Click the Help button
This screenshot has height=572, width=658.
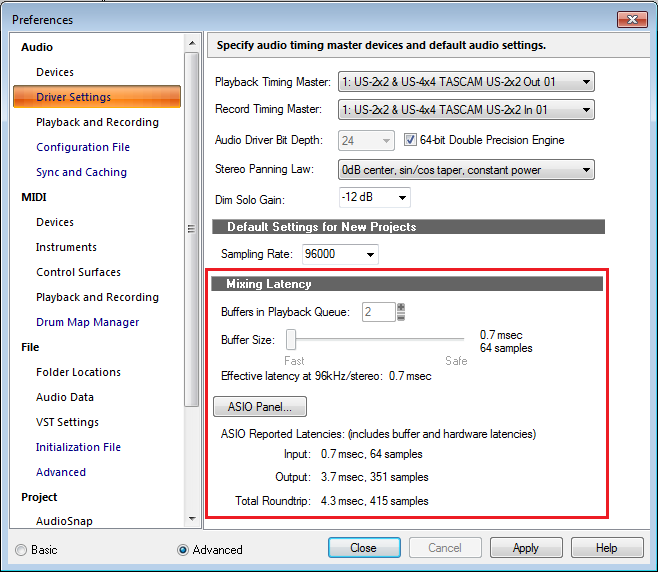(607, 548)
